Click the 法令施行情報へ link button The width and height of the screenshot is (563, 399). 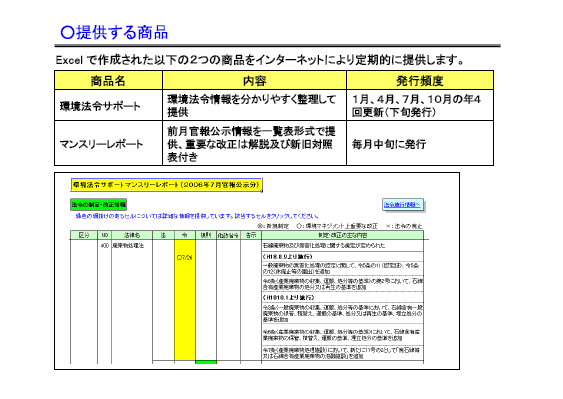click(x=403, y=205)
